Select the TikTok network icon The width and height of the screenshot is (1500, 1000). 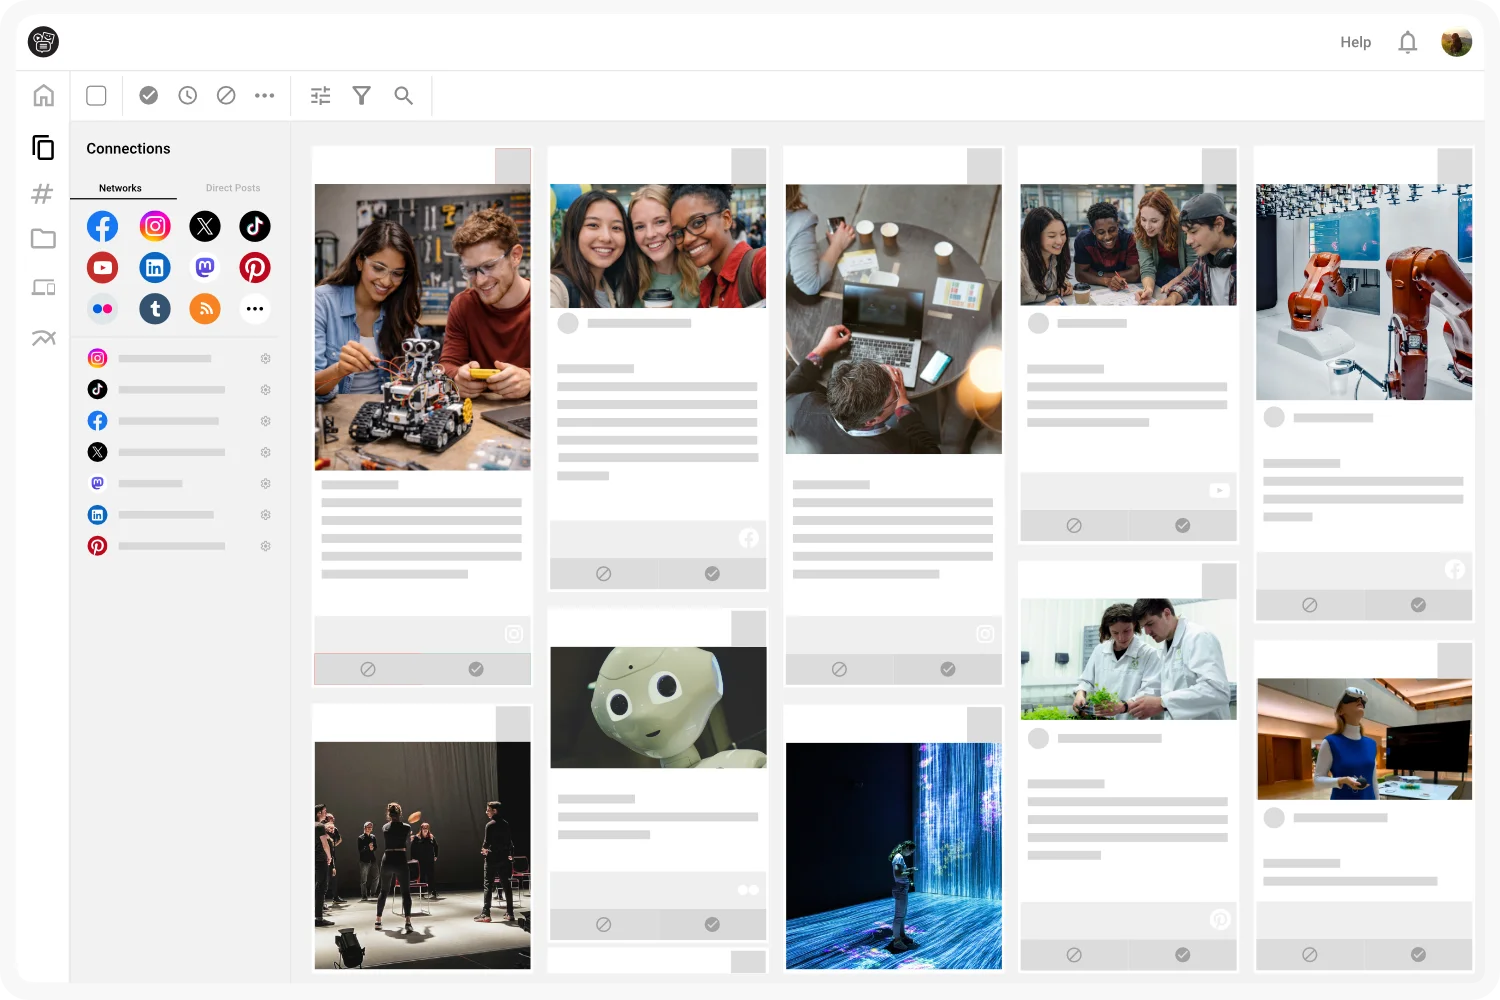coord(255,227)
